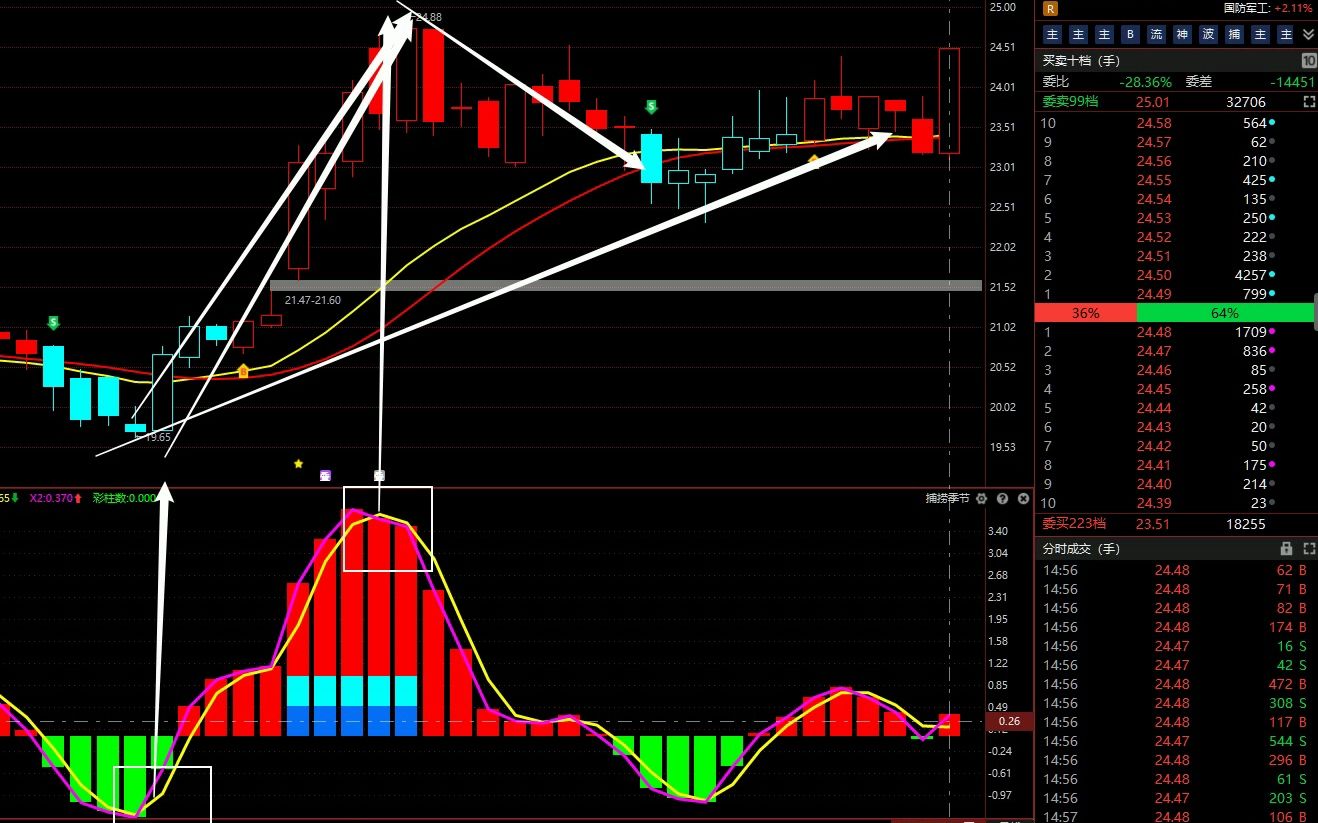Click the 捕捞季节 indicator name
The image size is (1318, 823).
(947, 498)
